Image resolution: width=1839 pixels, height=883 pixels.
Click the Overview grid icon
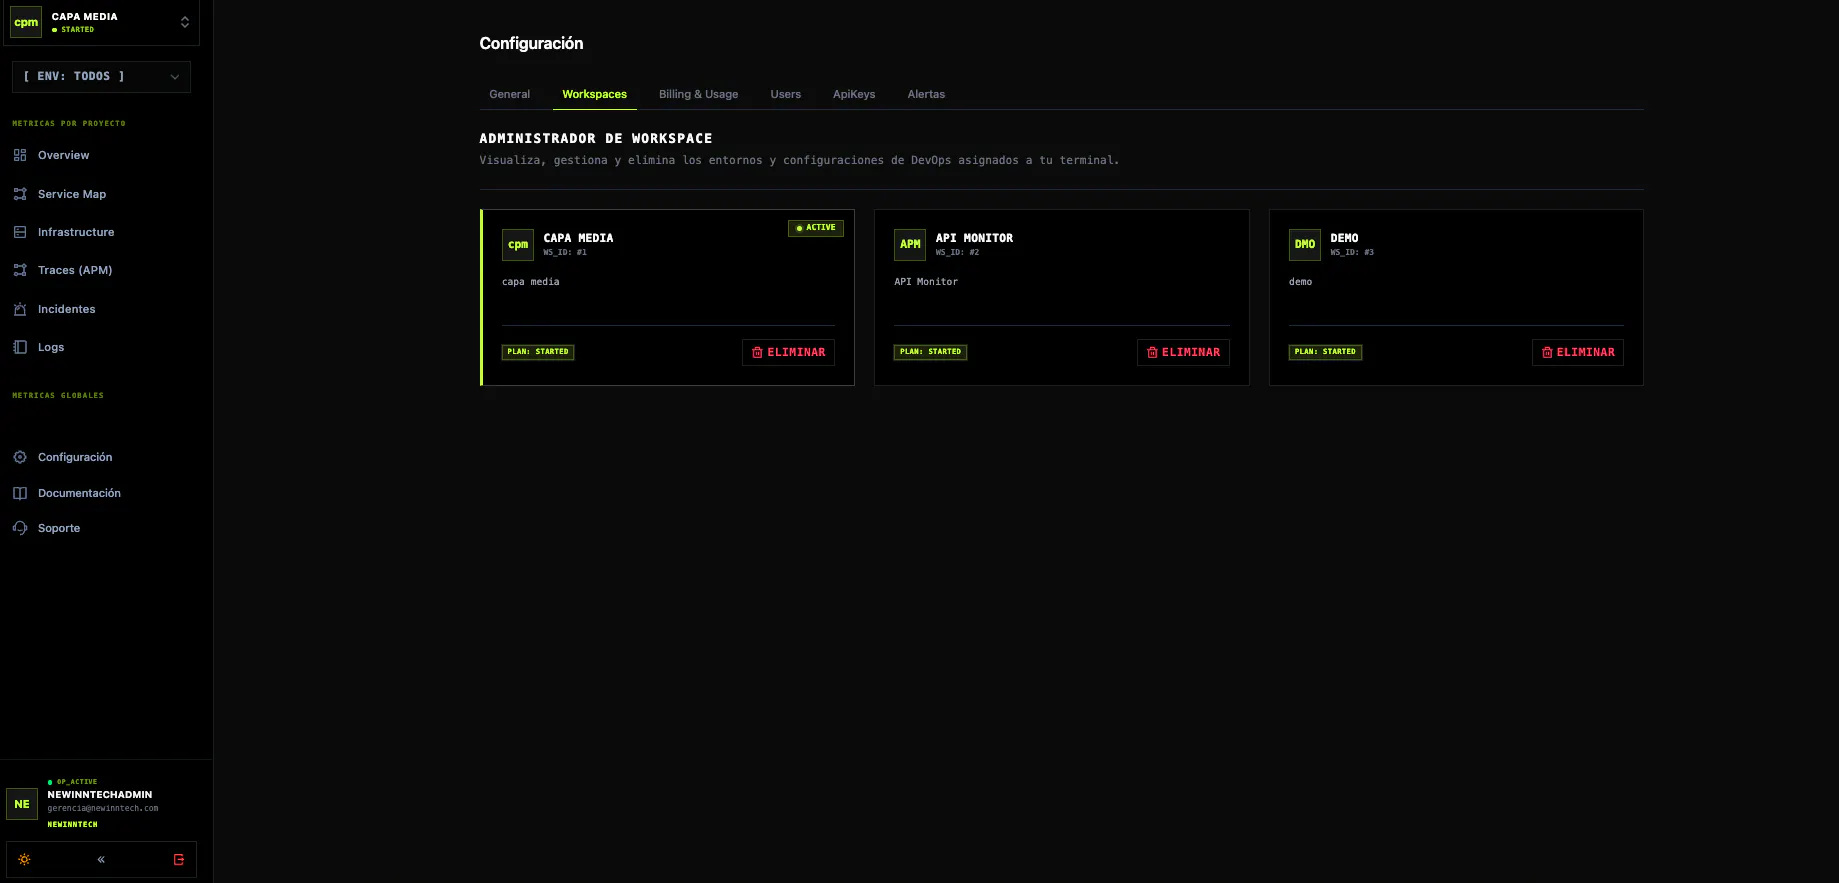20,155
